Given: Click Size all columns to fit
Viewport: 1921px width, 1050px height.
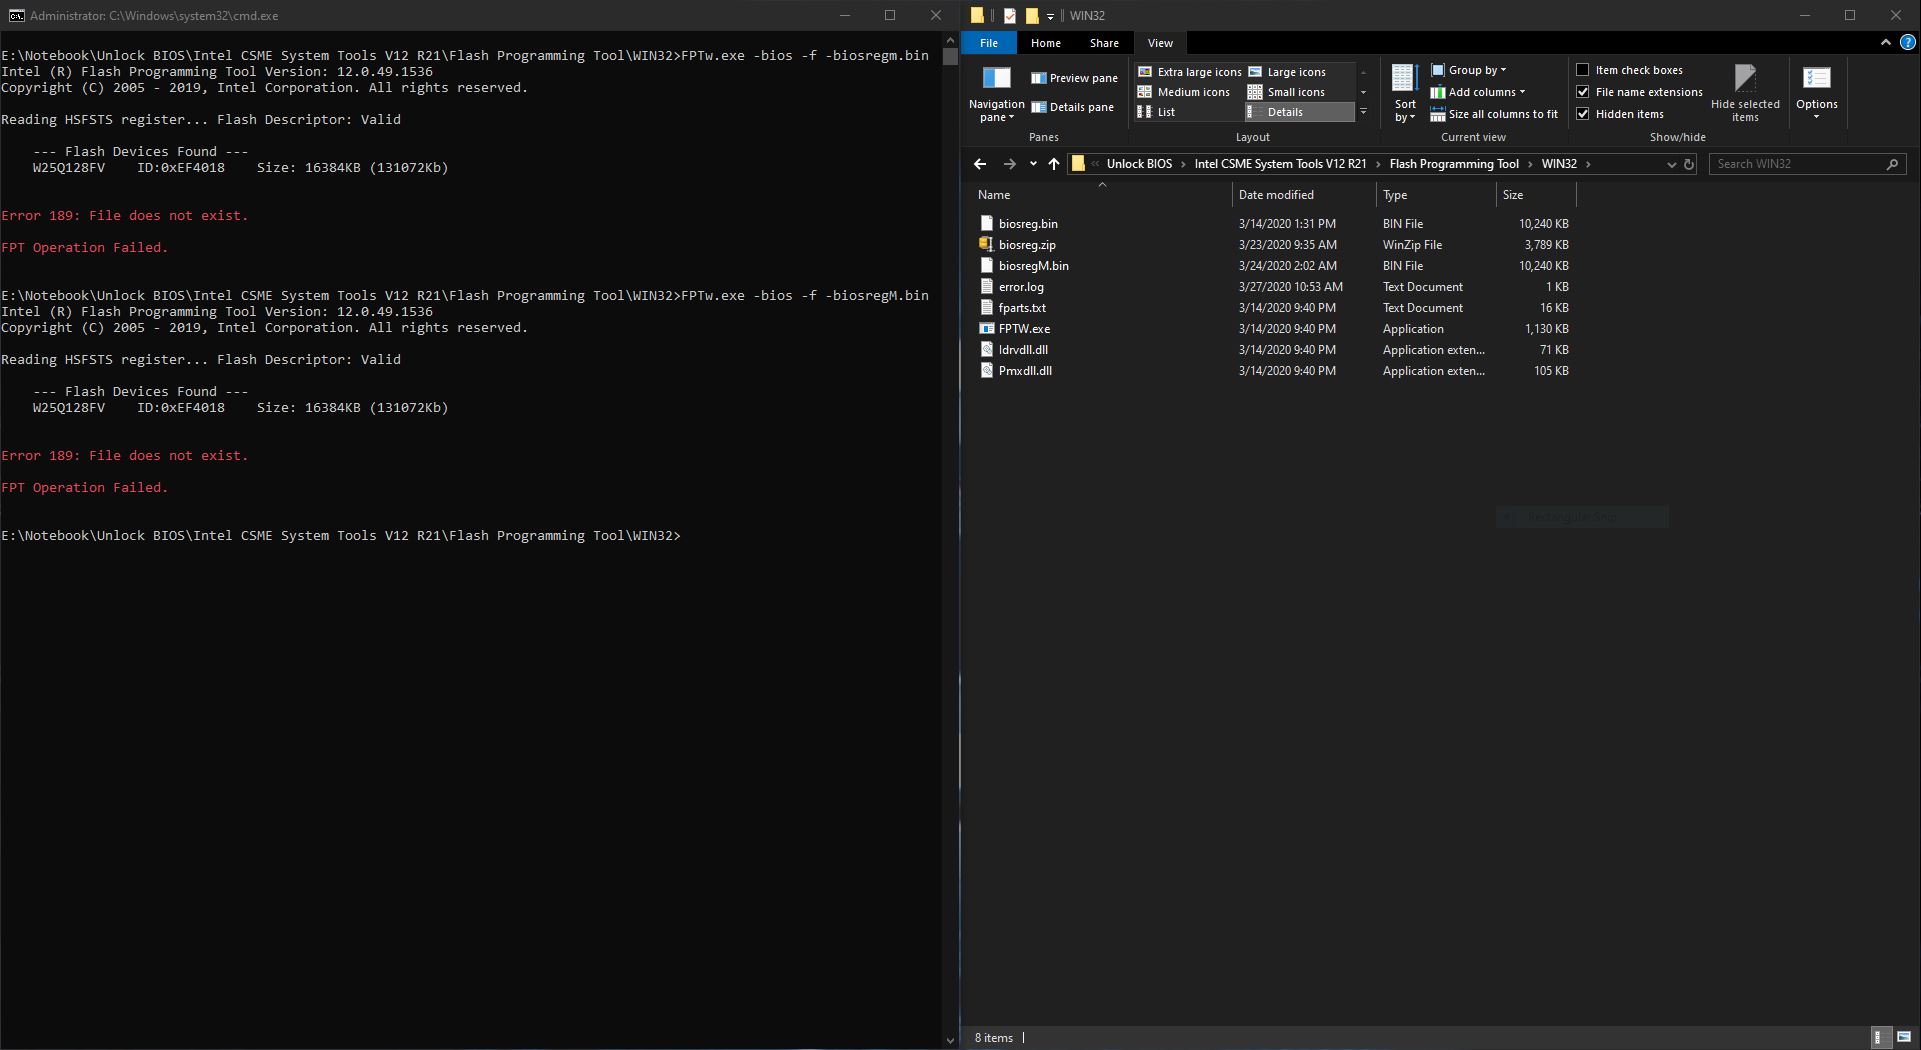Looking at the screenshot, I should click(x=1494, y=114).
